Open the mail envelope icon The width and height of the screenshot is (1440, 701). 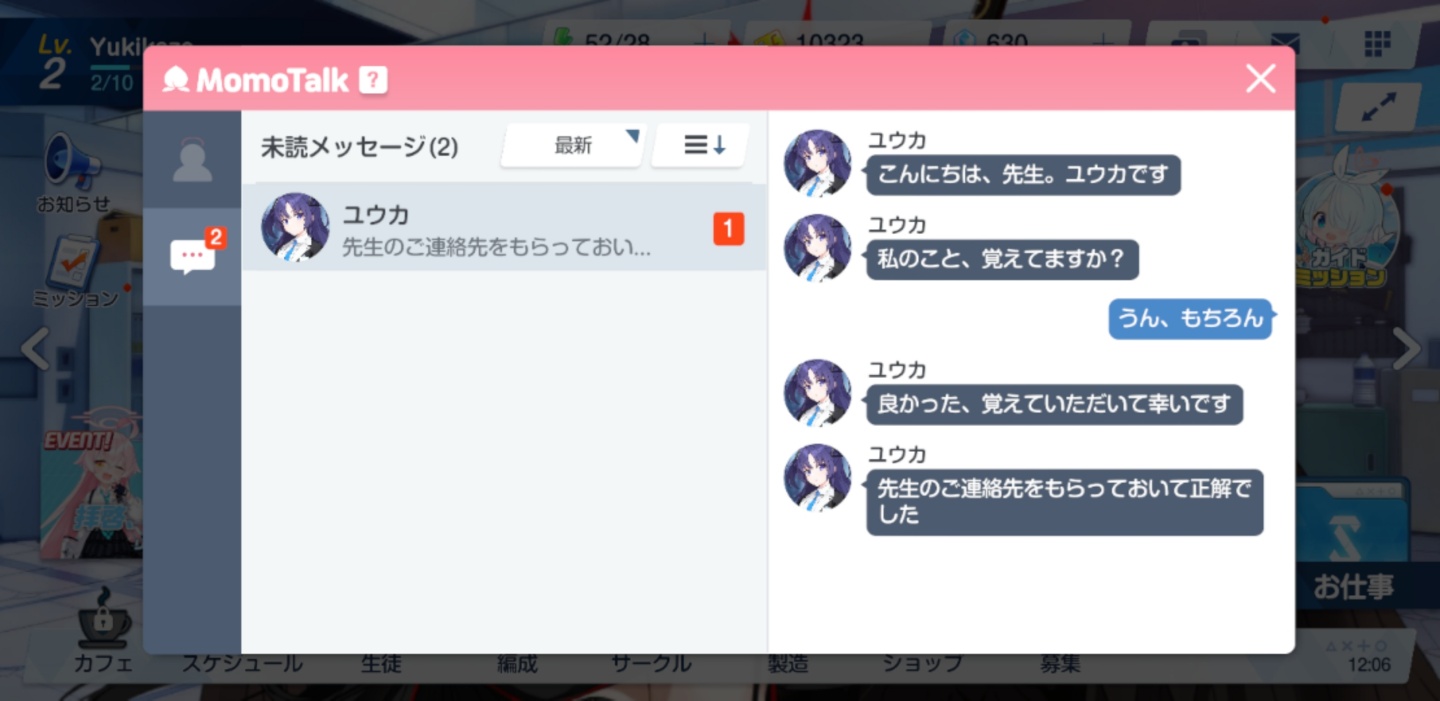pos(1285,42)
